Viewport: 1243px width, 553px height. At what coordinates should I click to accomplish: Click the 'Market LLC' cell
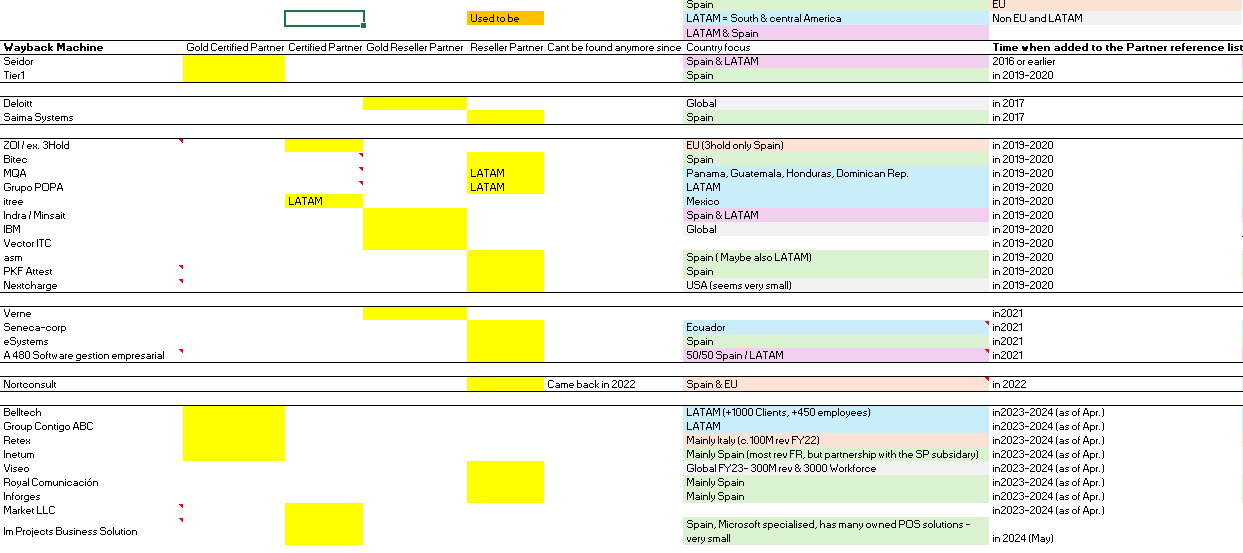(92, 510)
